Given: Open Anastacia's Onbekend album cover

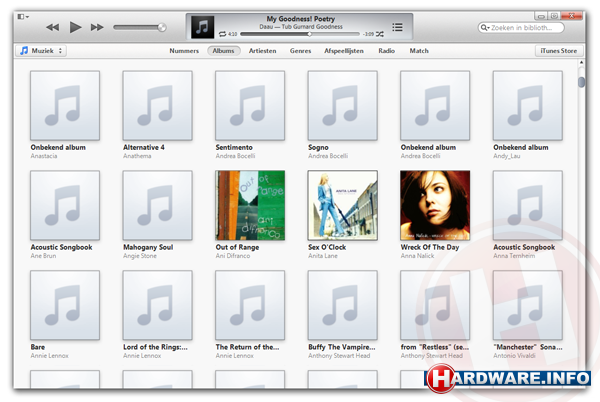Looking at the screenshot, I should tap(65, 106).
